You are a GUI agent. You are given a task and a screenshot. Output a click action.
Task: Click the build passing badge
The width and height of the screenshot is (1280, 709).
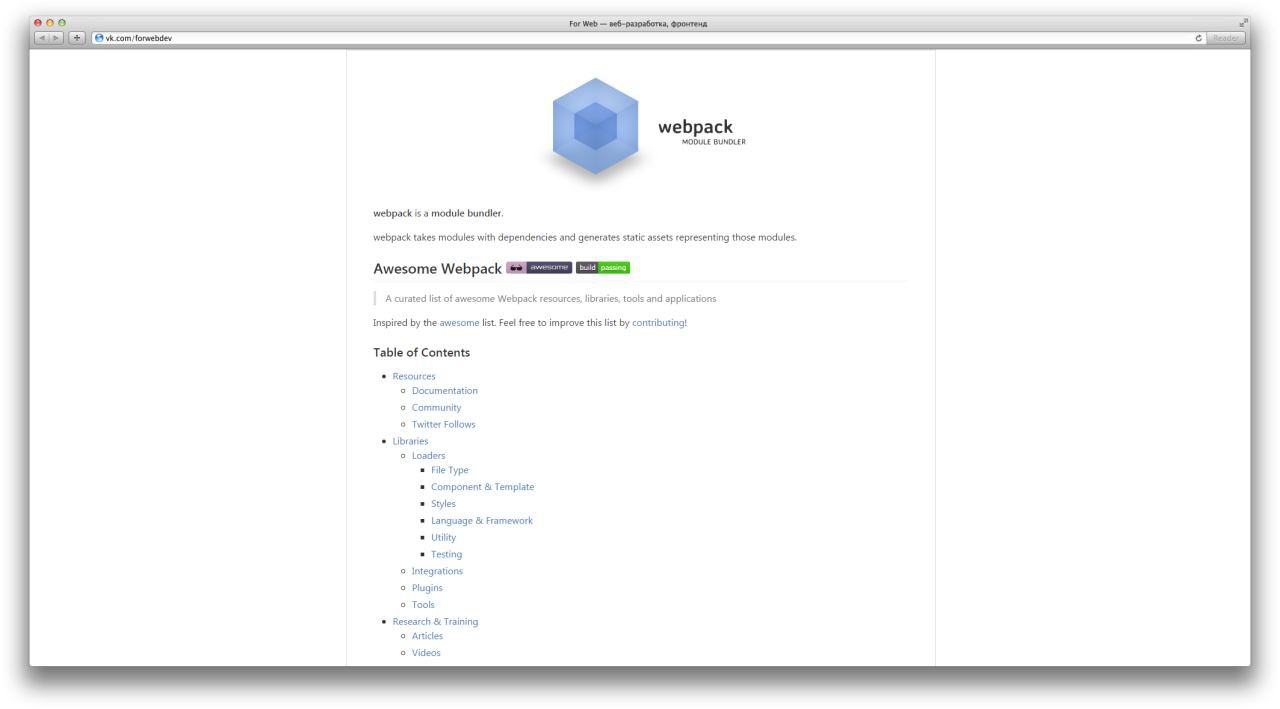(x=603, y=268)
